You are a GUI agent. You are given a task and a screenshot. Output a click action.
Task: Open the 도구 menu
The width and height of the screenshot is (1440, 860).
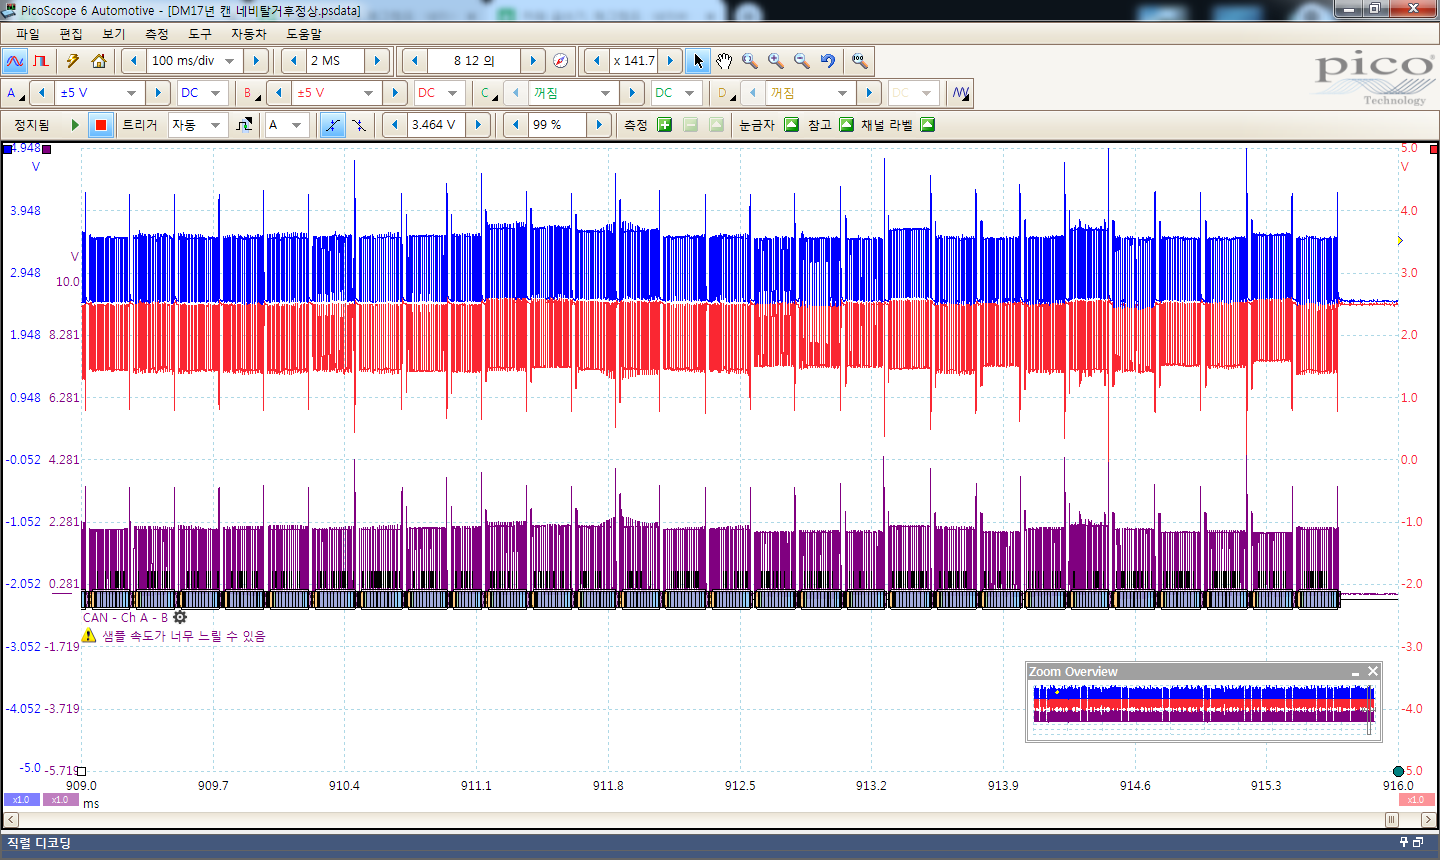200,34
